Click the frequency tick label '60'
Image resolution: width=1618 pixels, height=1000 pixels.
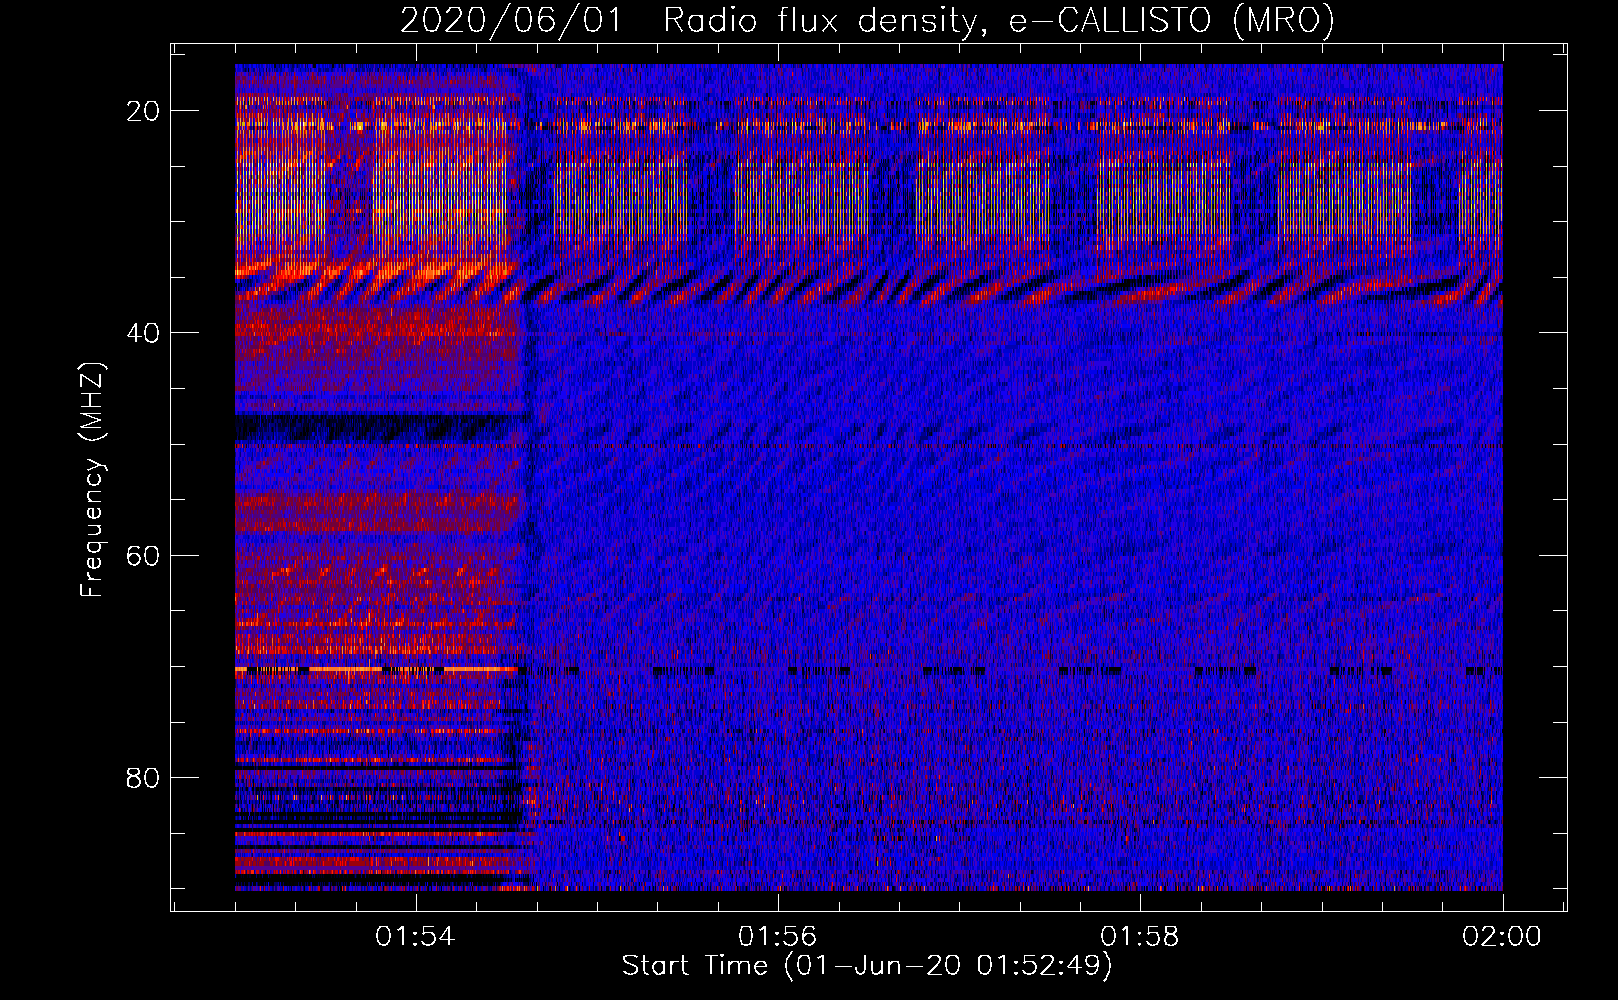[143, 555]
